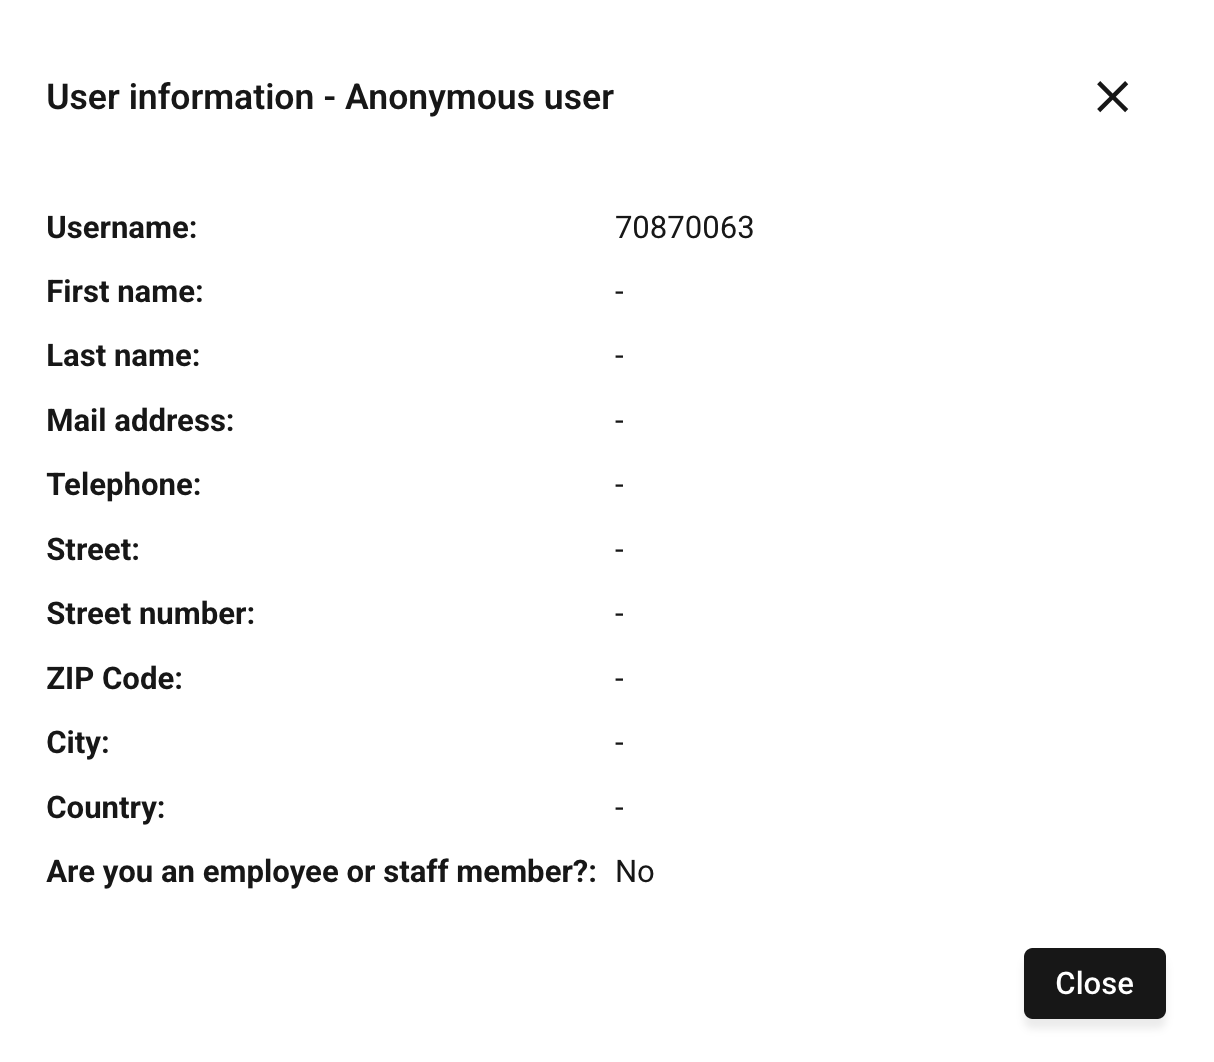Click the 'No' staff member answer
1214x1062 pixels.
pyautogui.click(x=635, y=872)
